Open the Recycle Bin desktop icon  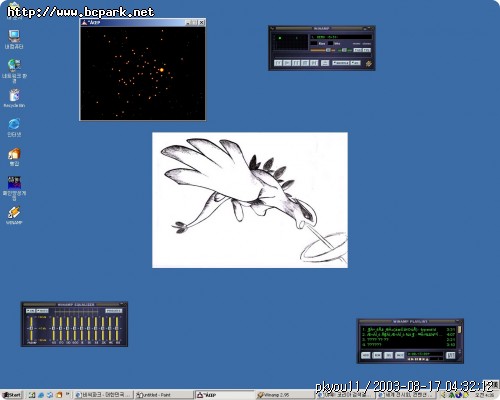(14, 98)
